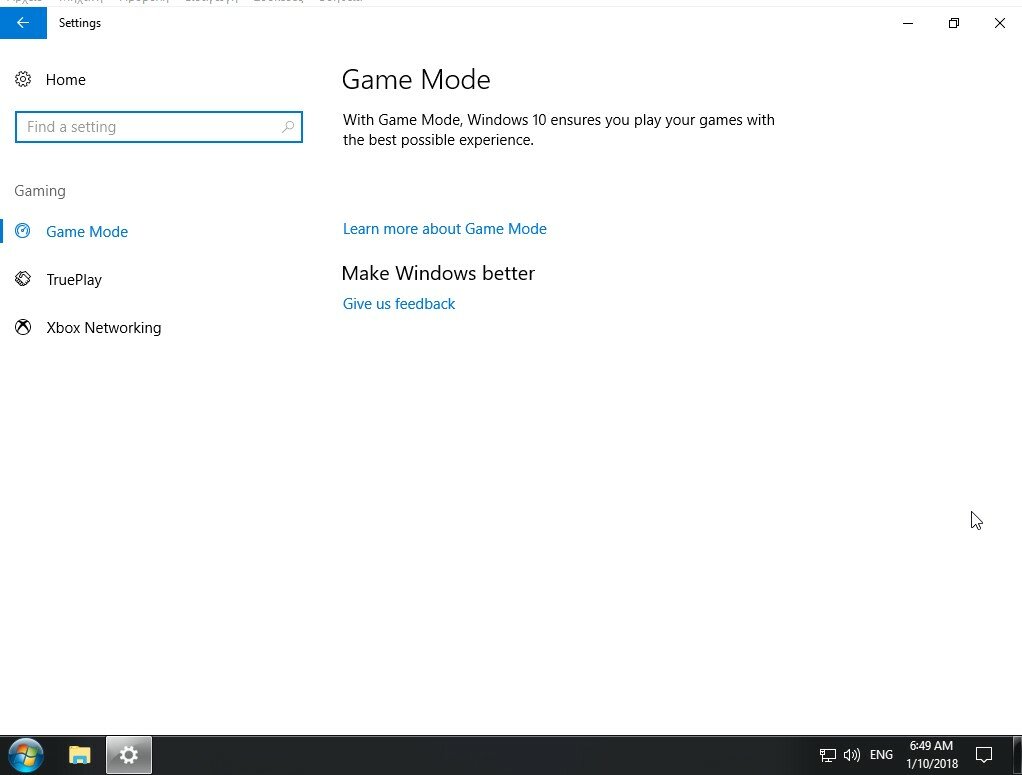
Task: Open the Home settings page
Action: (x=65, y=80)
